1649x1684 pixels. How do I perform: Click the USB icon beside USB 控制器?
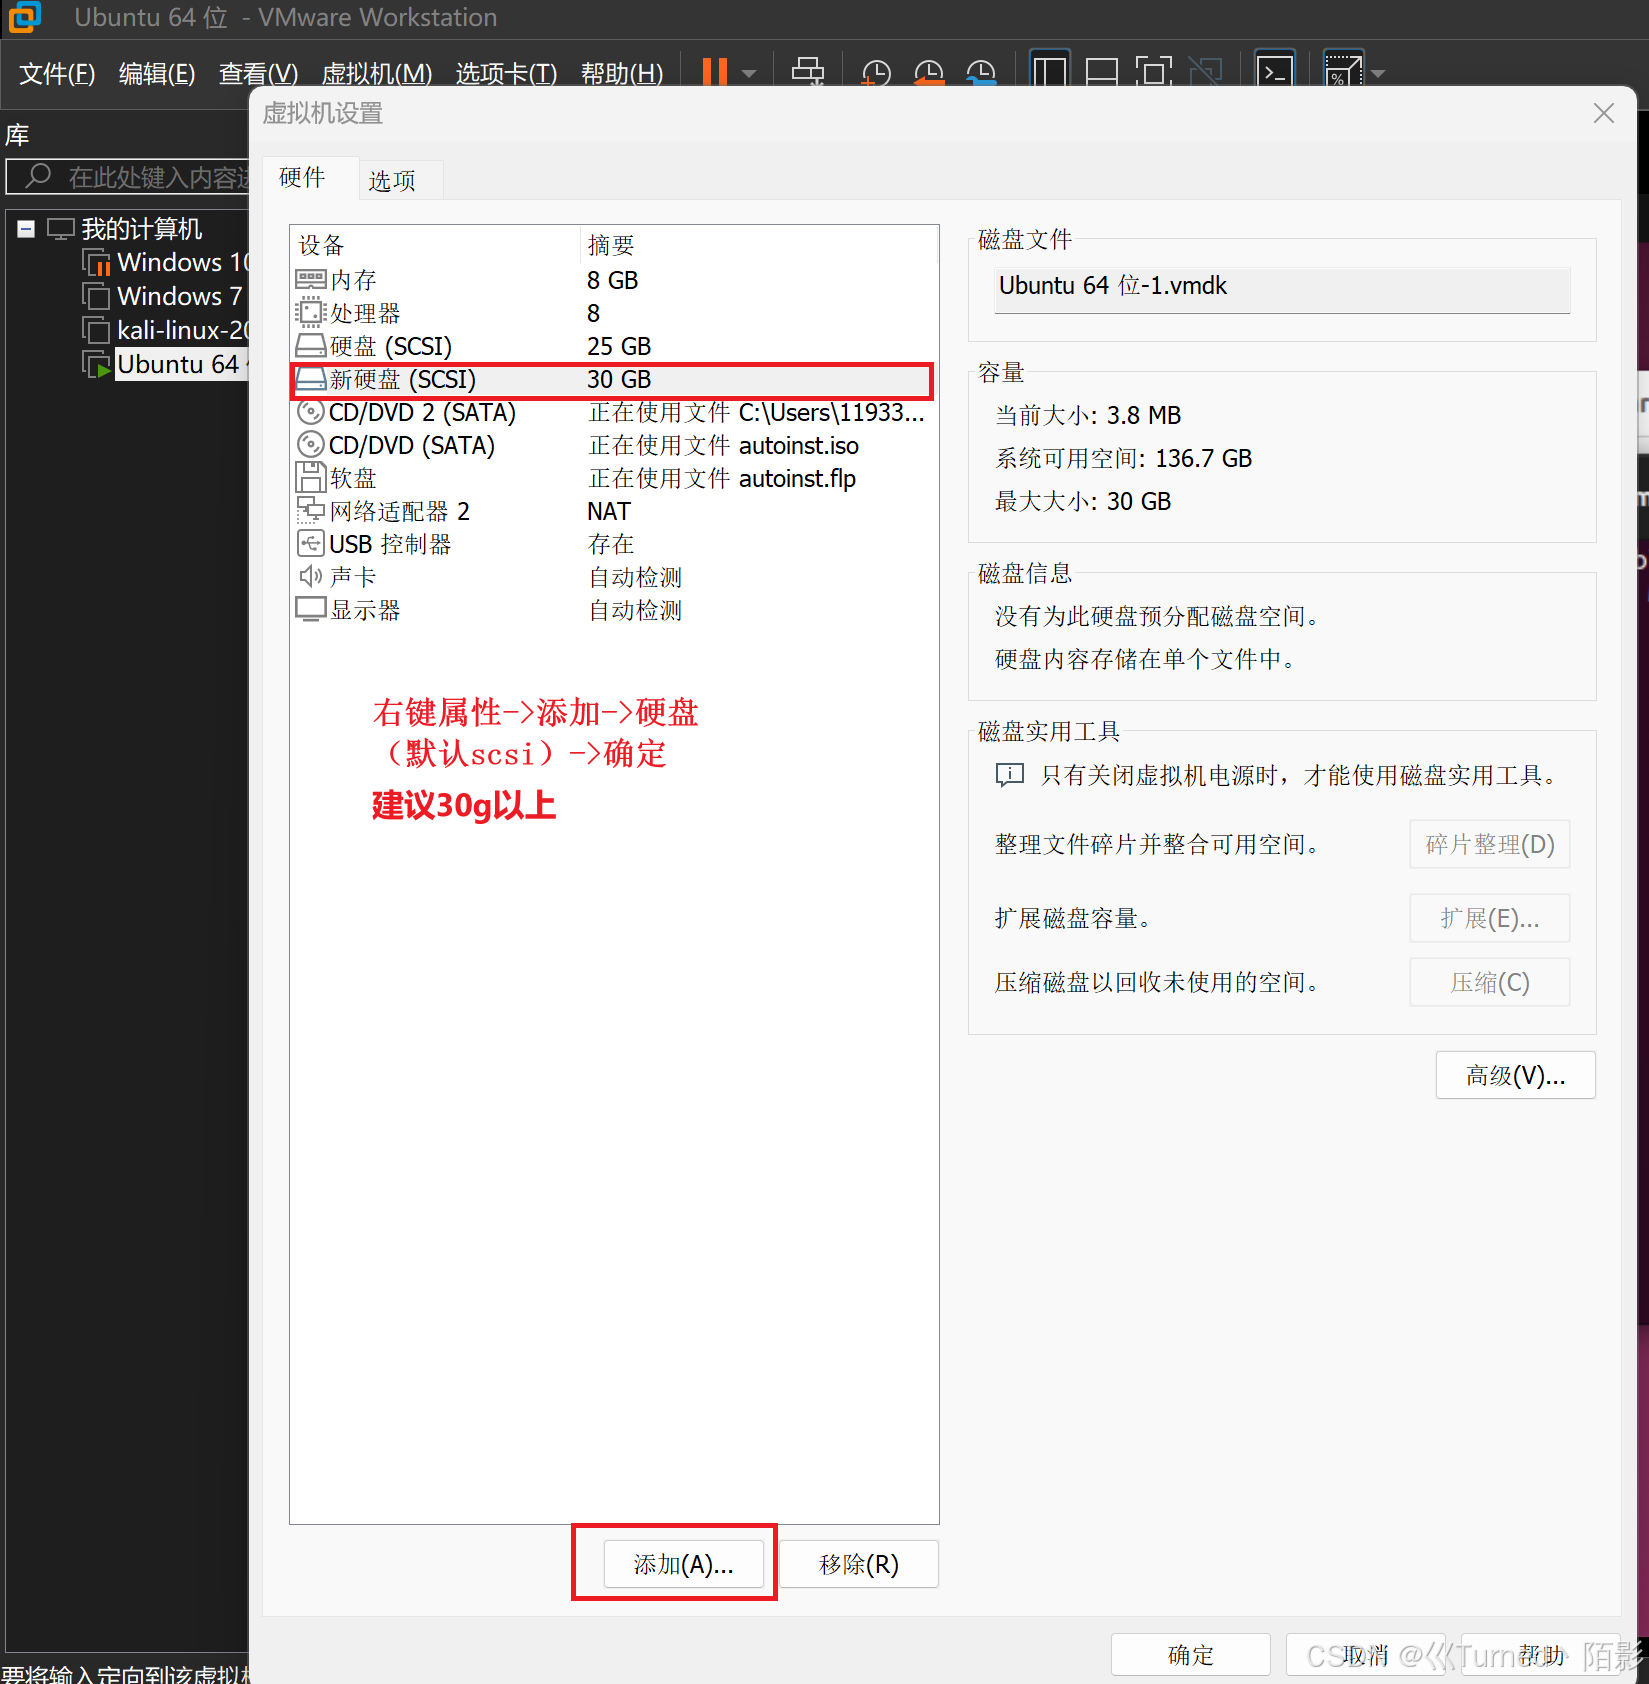click(x=311, y=543)
